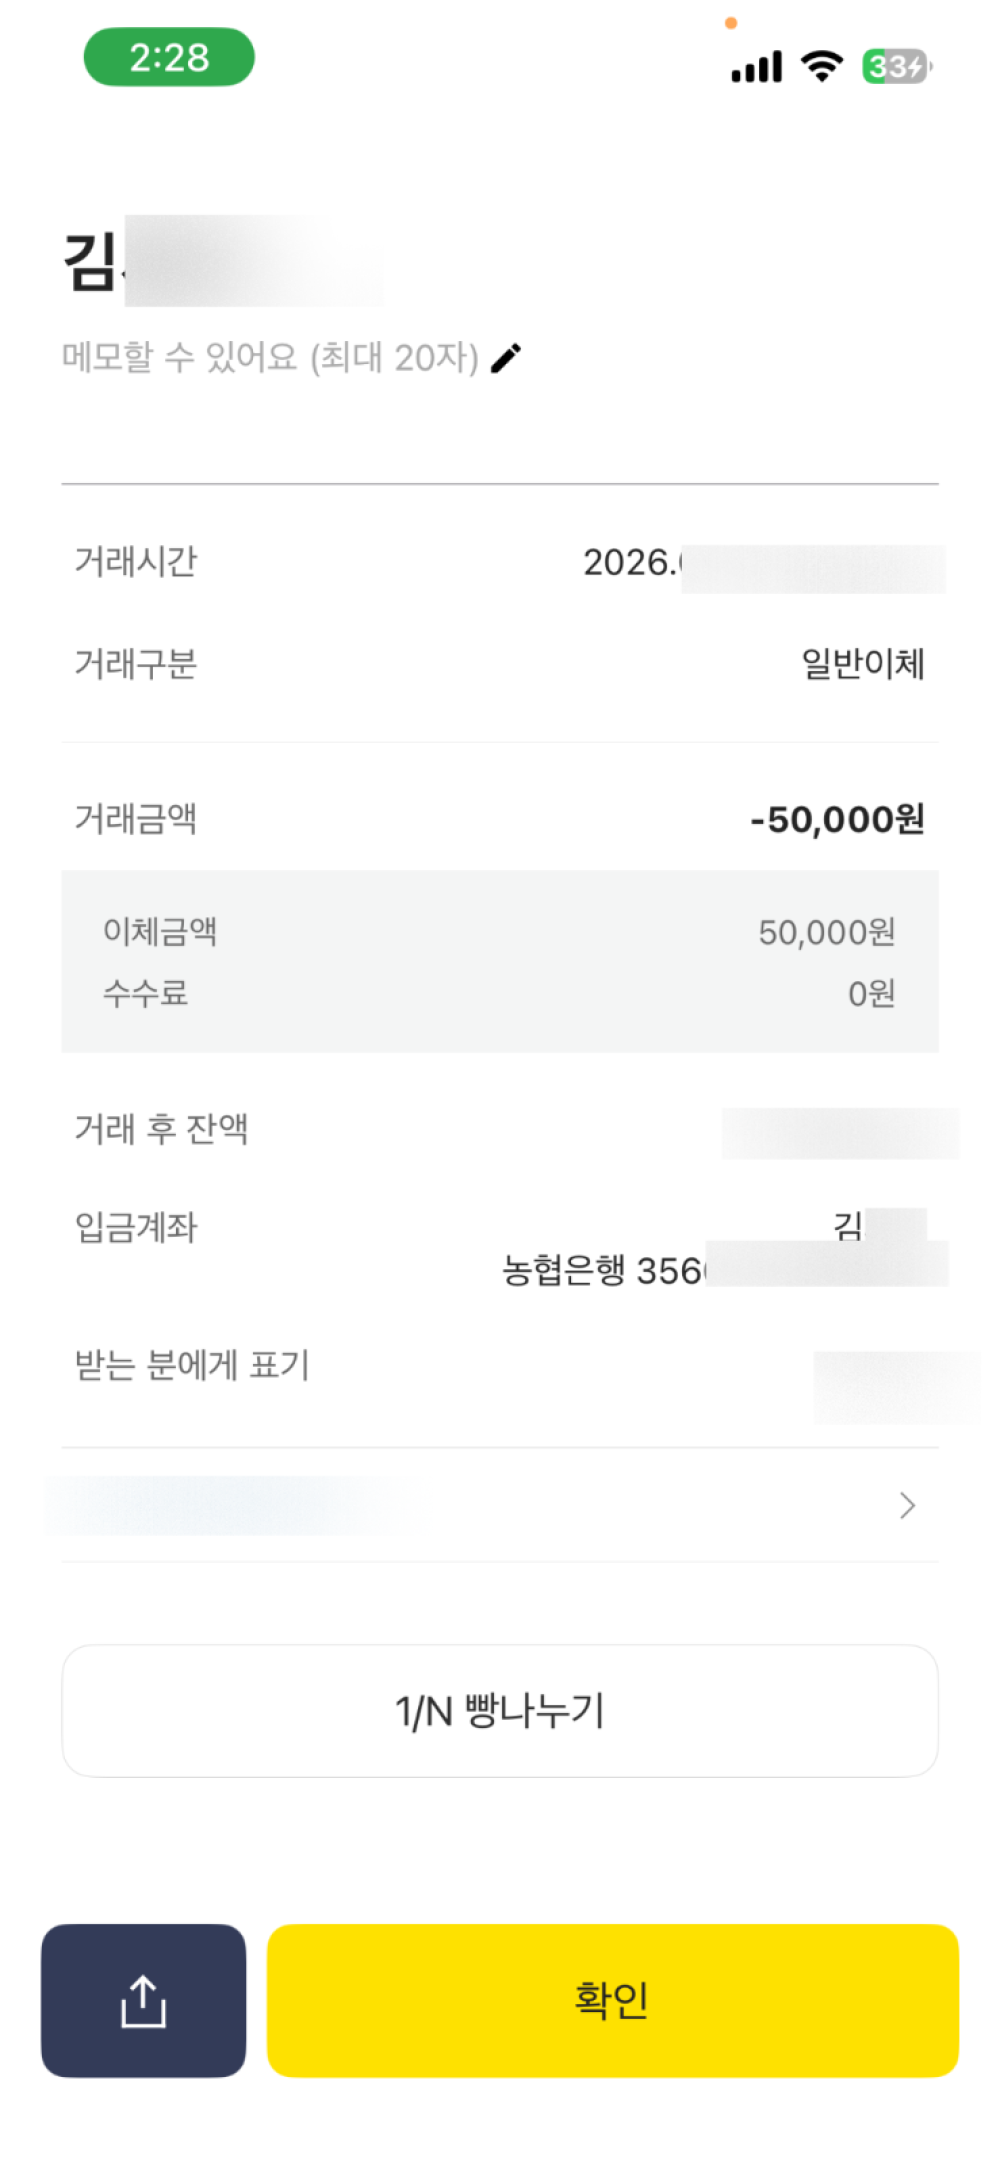Tap the 거래 후 잔액 label
Screen dimensions: 1000x2165
(161, 1129)
